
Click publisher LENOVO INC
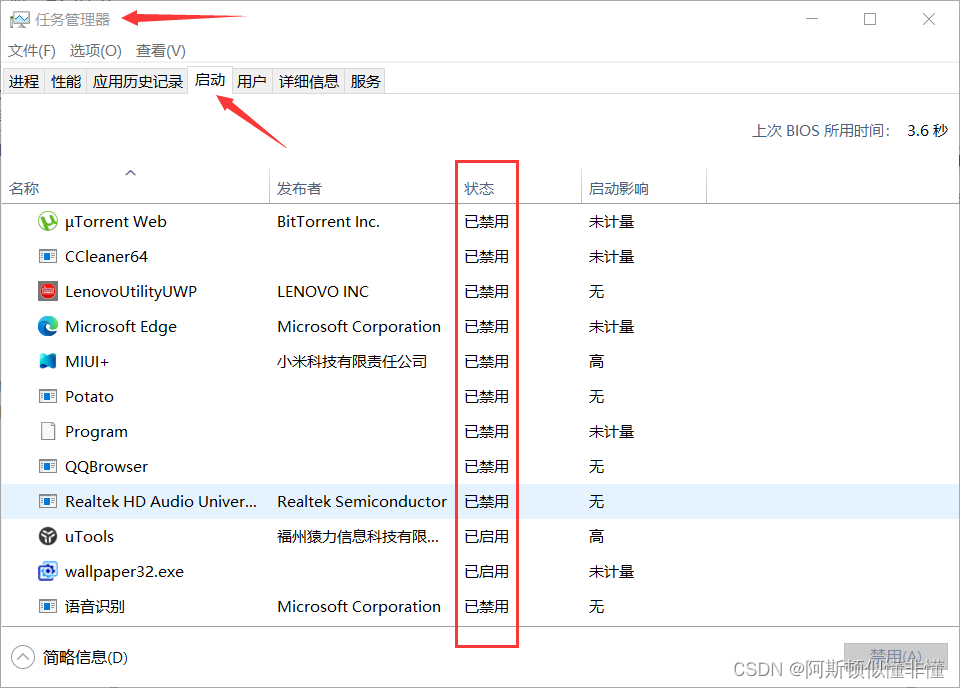(323, 291)
